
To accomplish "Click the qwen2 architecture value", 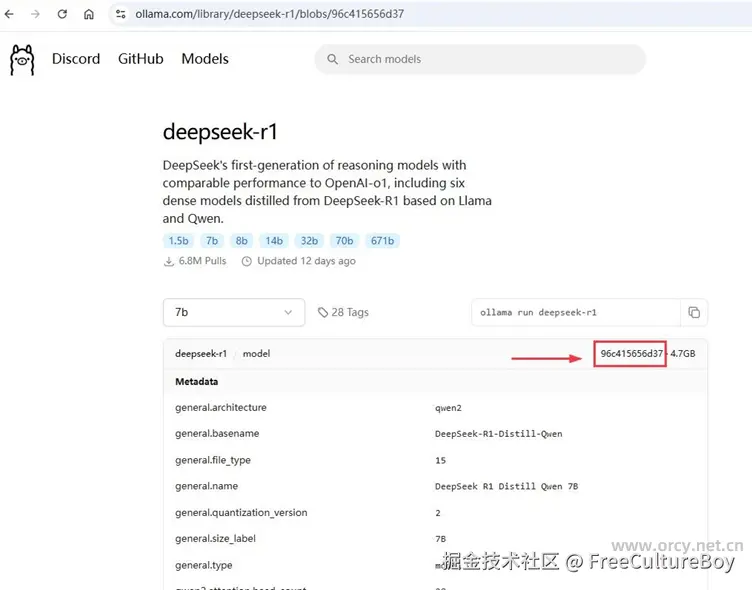I will [448, 408].
